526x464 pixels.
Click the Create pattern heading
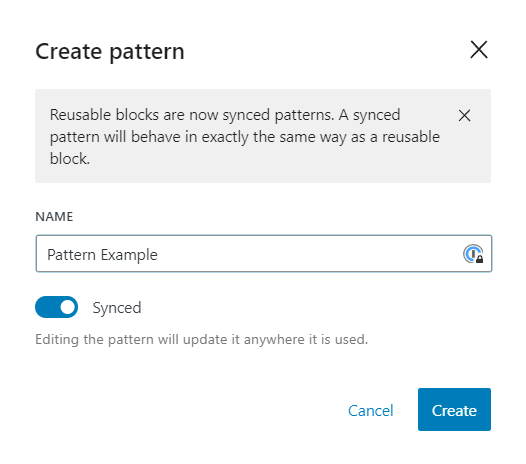[110, 52]
